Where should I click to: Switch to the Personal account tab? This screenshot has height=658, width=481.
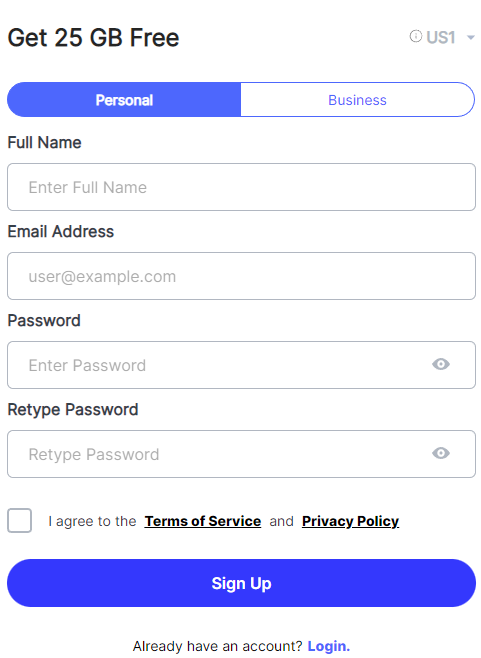124,99
